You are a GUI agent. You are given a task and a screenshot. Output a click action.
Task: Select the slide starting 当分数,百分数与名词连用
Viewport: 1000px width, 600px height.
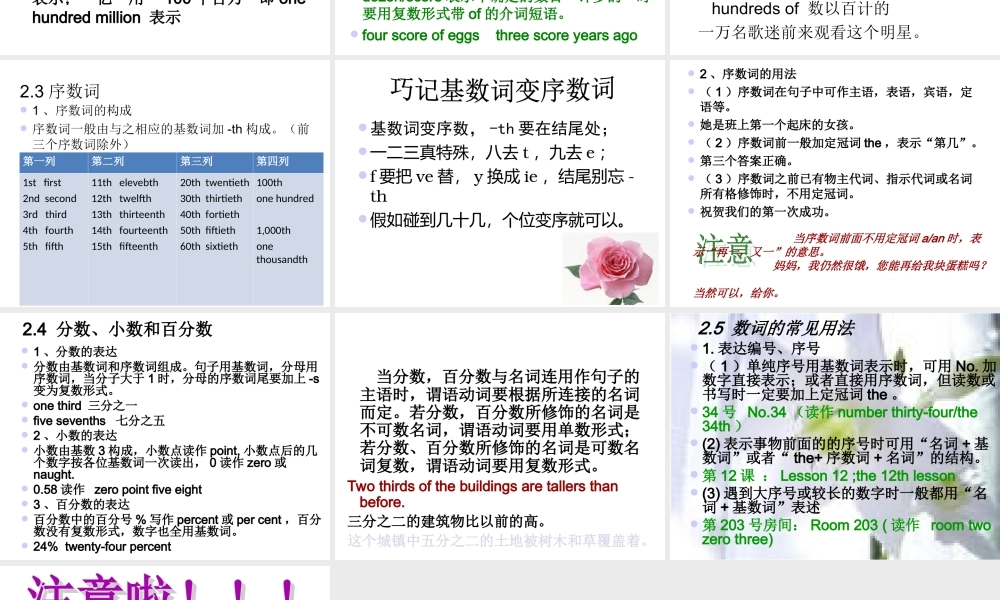point(500,436)
